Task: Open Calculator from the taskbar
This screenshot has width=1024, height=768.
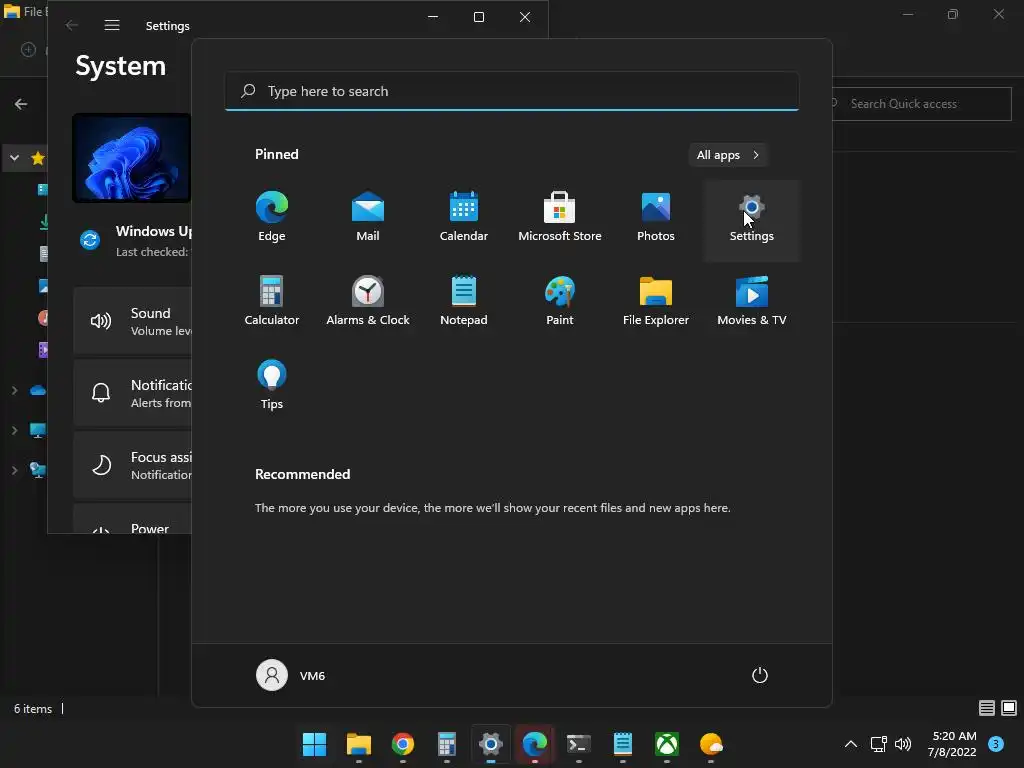Action: click(x=447, y=744)
